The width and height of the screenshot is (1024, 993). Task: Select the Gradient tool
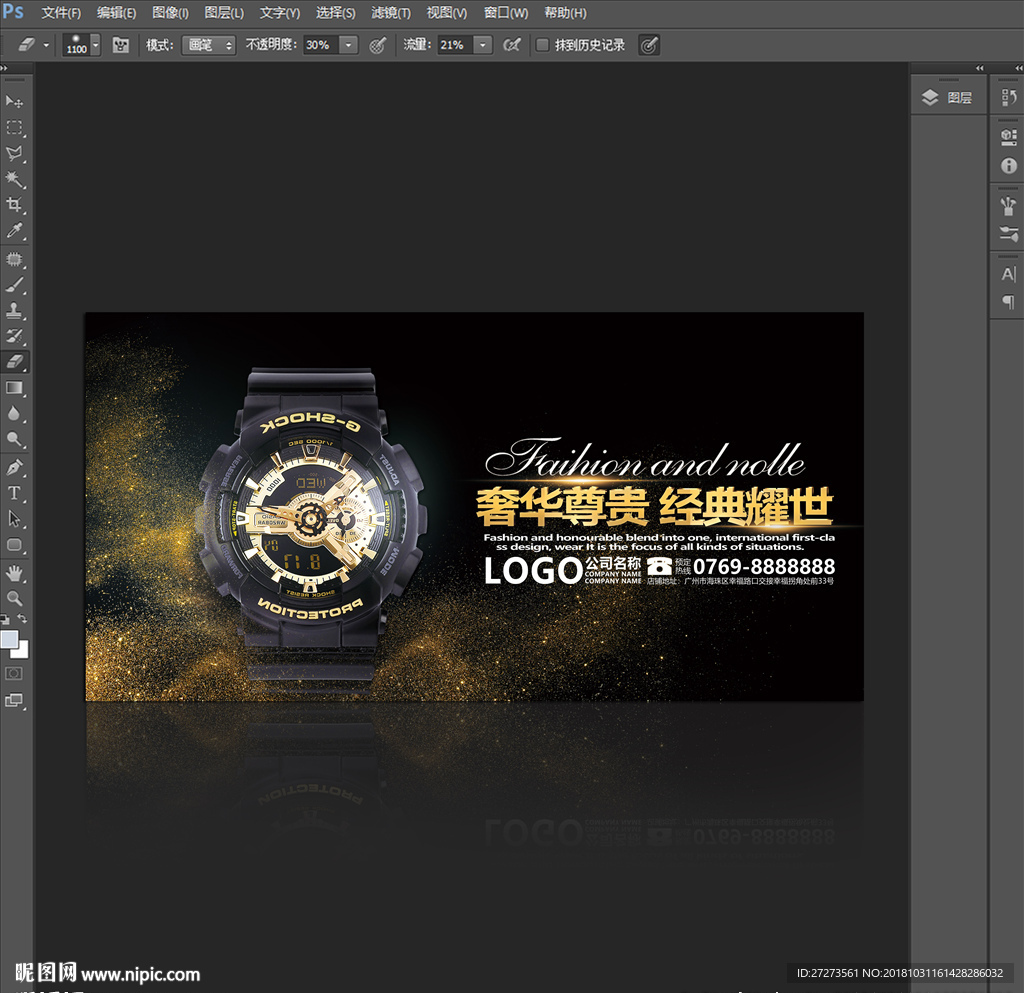tap(14, 388)
